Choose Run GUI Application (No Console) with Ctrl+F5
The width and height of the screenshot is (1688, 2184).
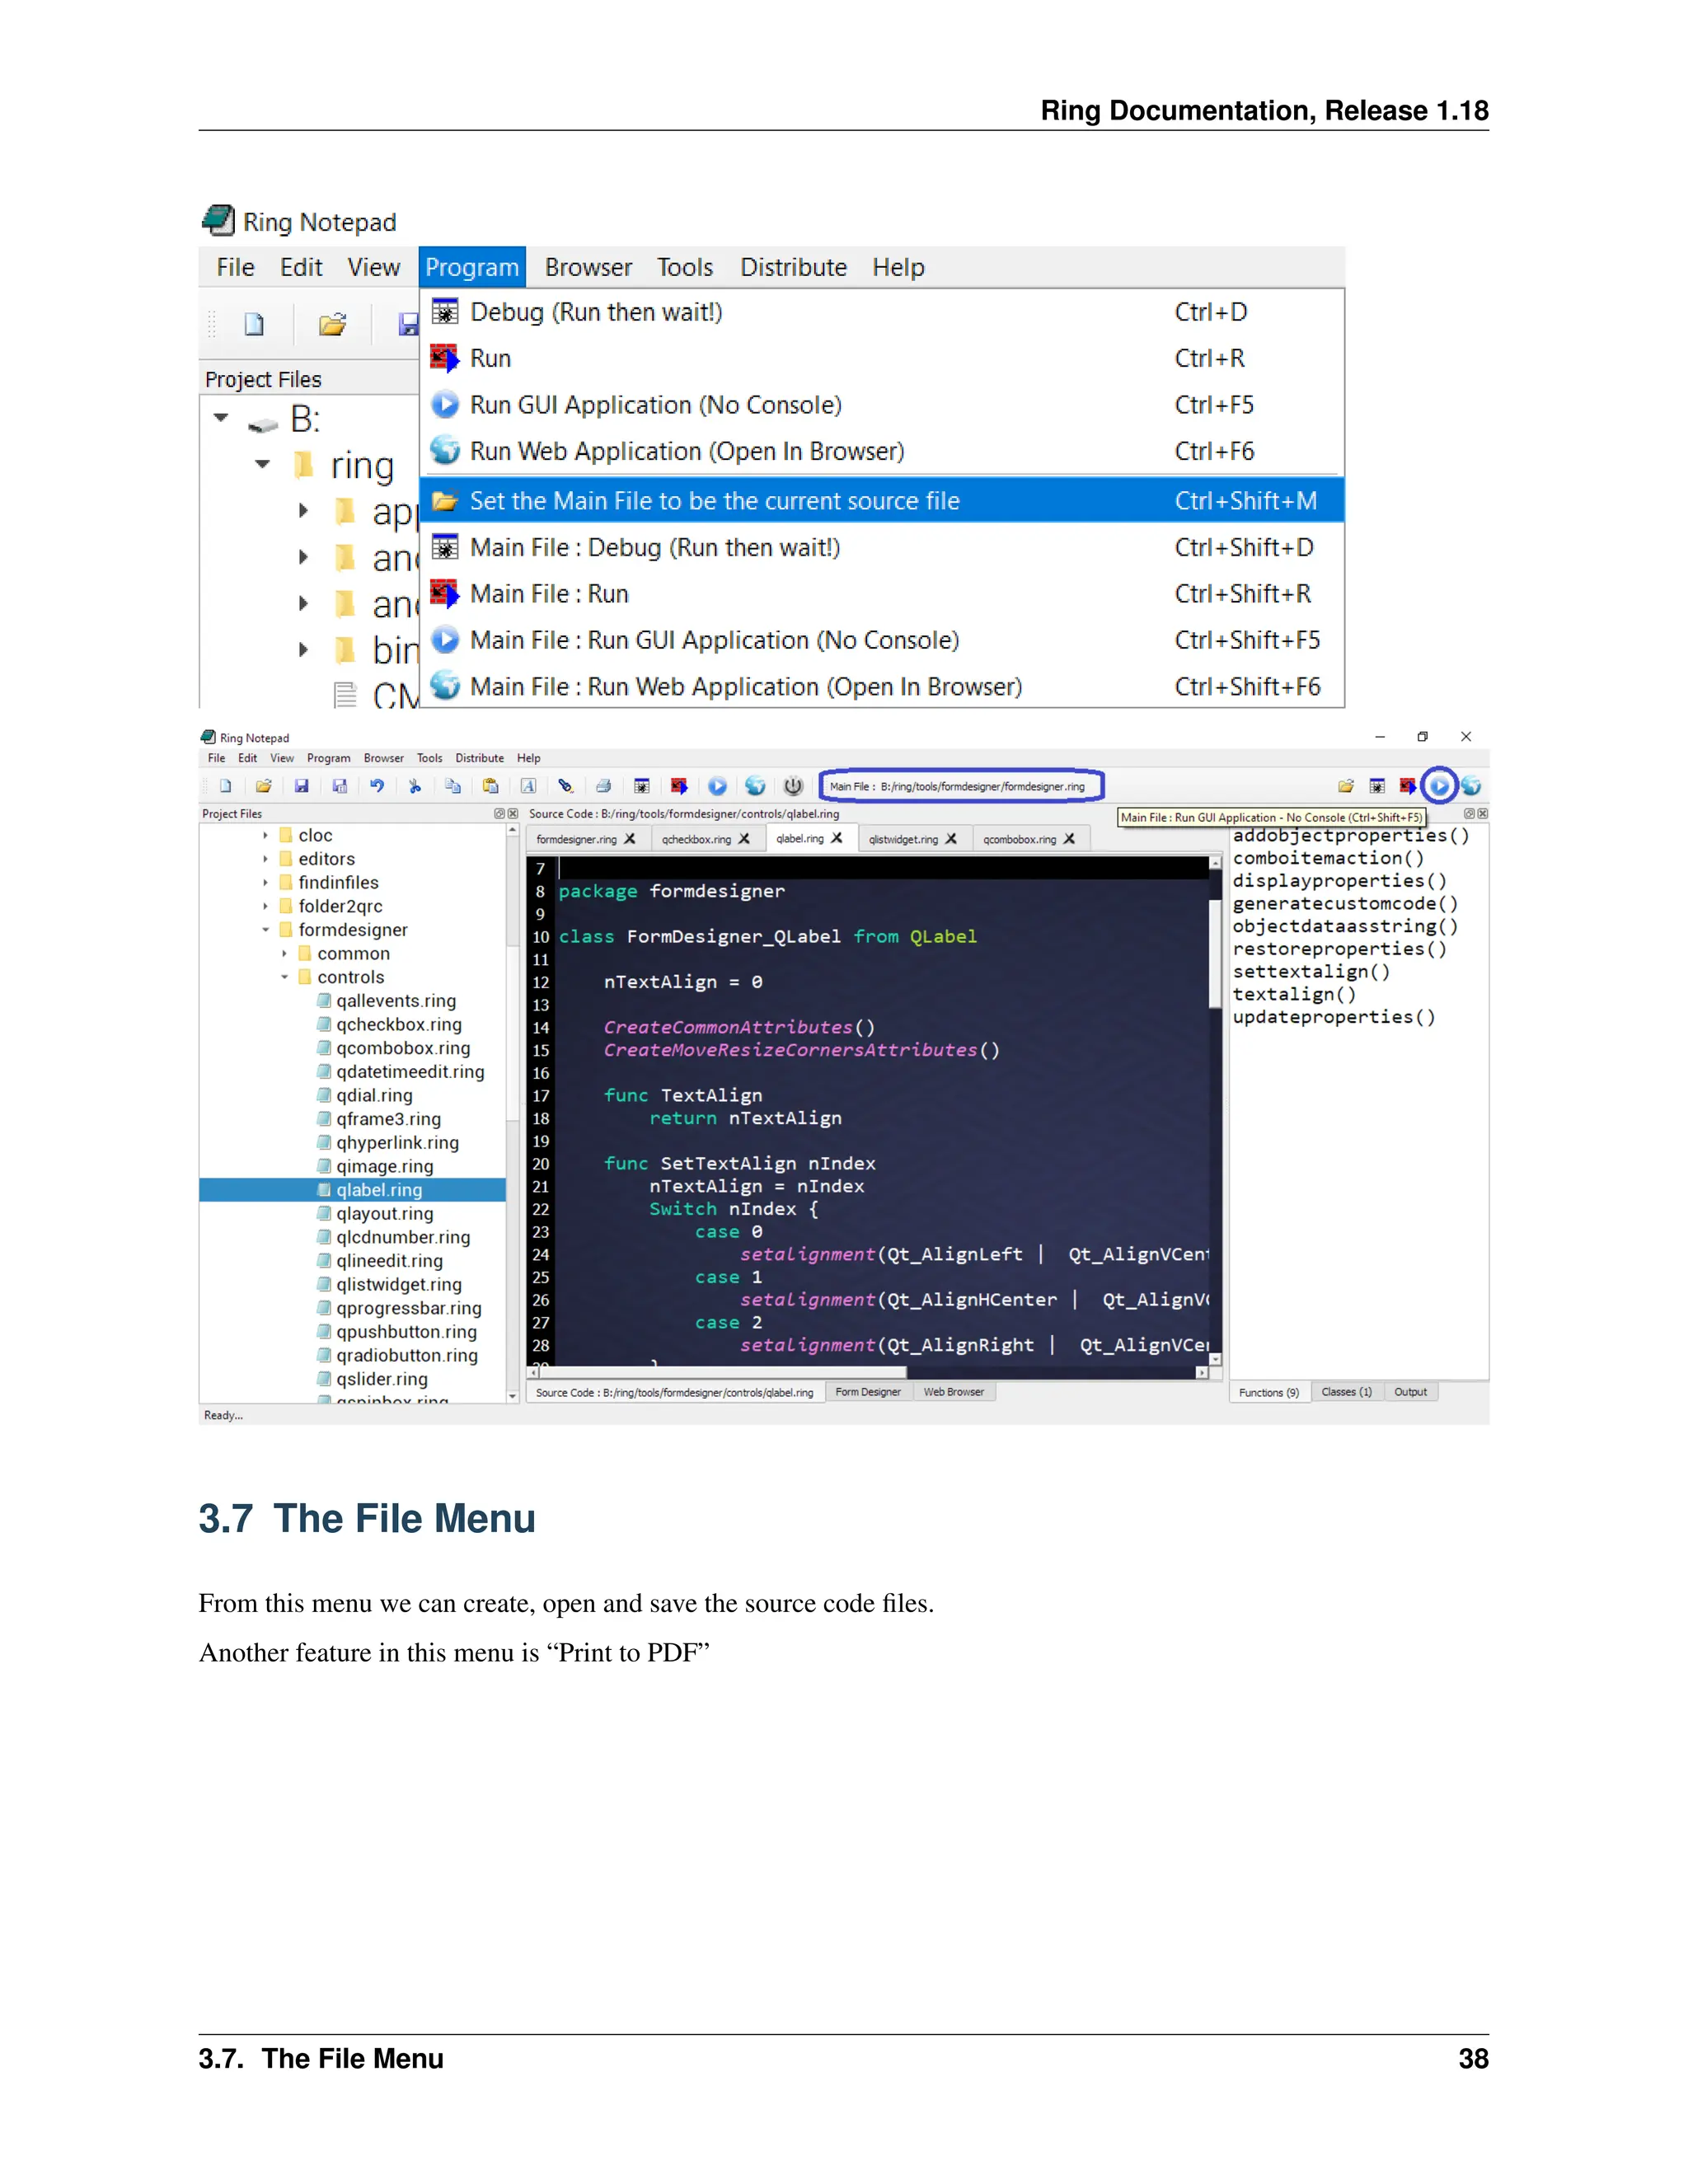(882, 405)
